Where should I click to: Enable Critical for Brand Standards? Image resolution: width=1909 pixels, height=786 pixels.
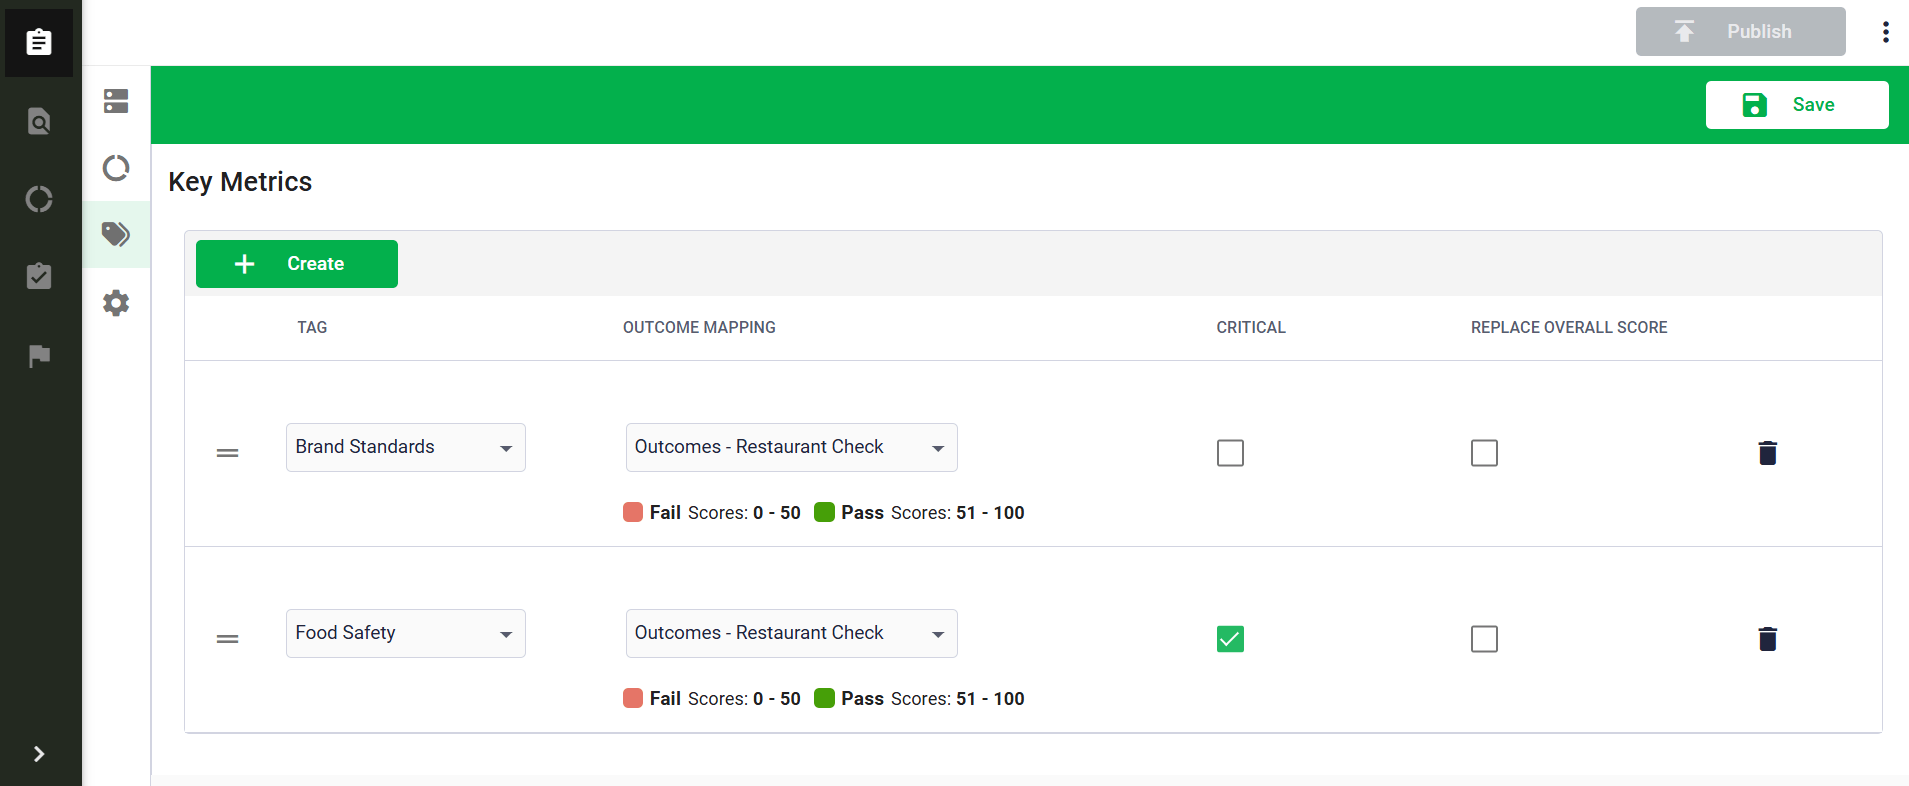1230,453
